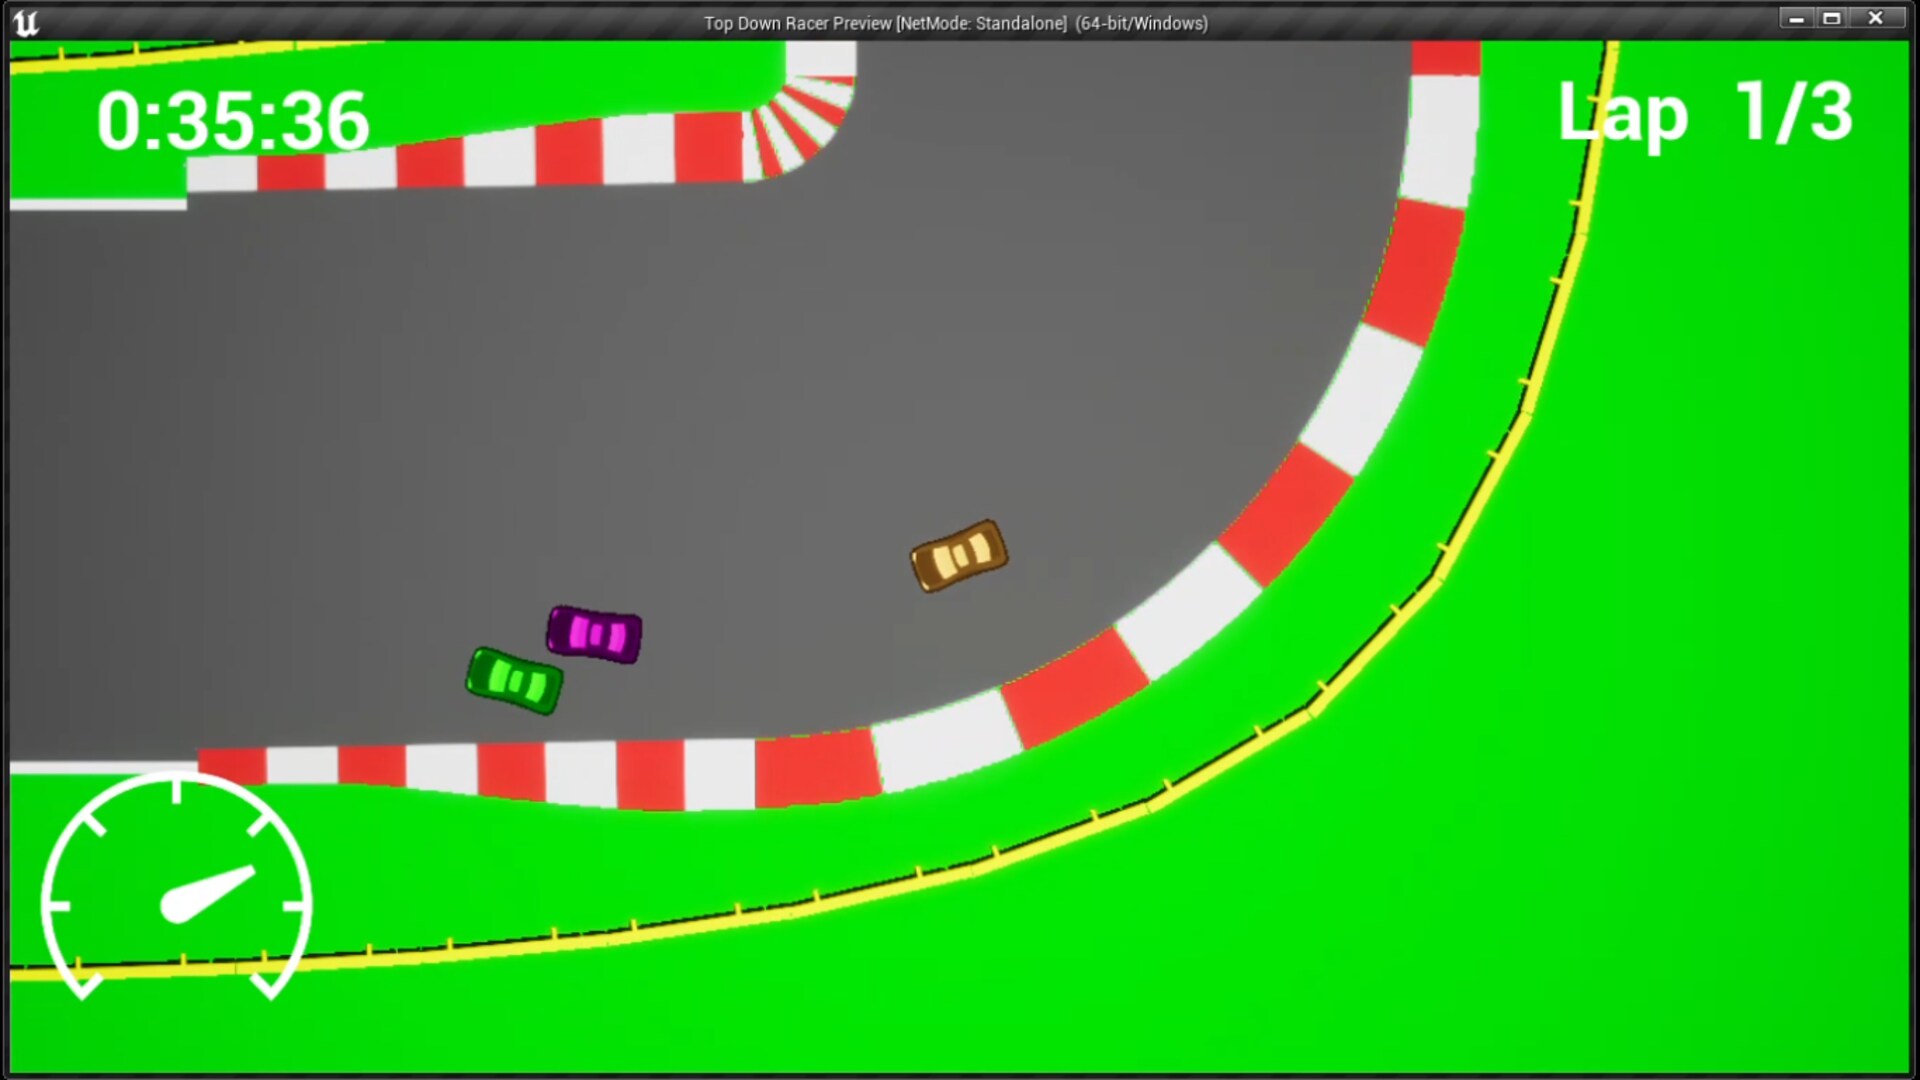The image size is (1920, 1080).
Task: Select the green car sprite
Action: coord(514,679)
